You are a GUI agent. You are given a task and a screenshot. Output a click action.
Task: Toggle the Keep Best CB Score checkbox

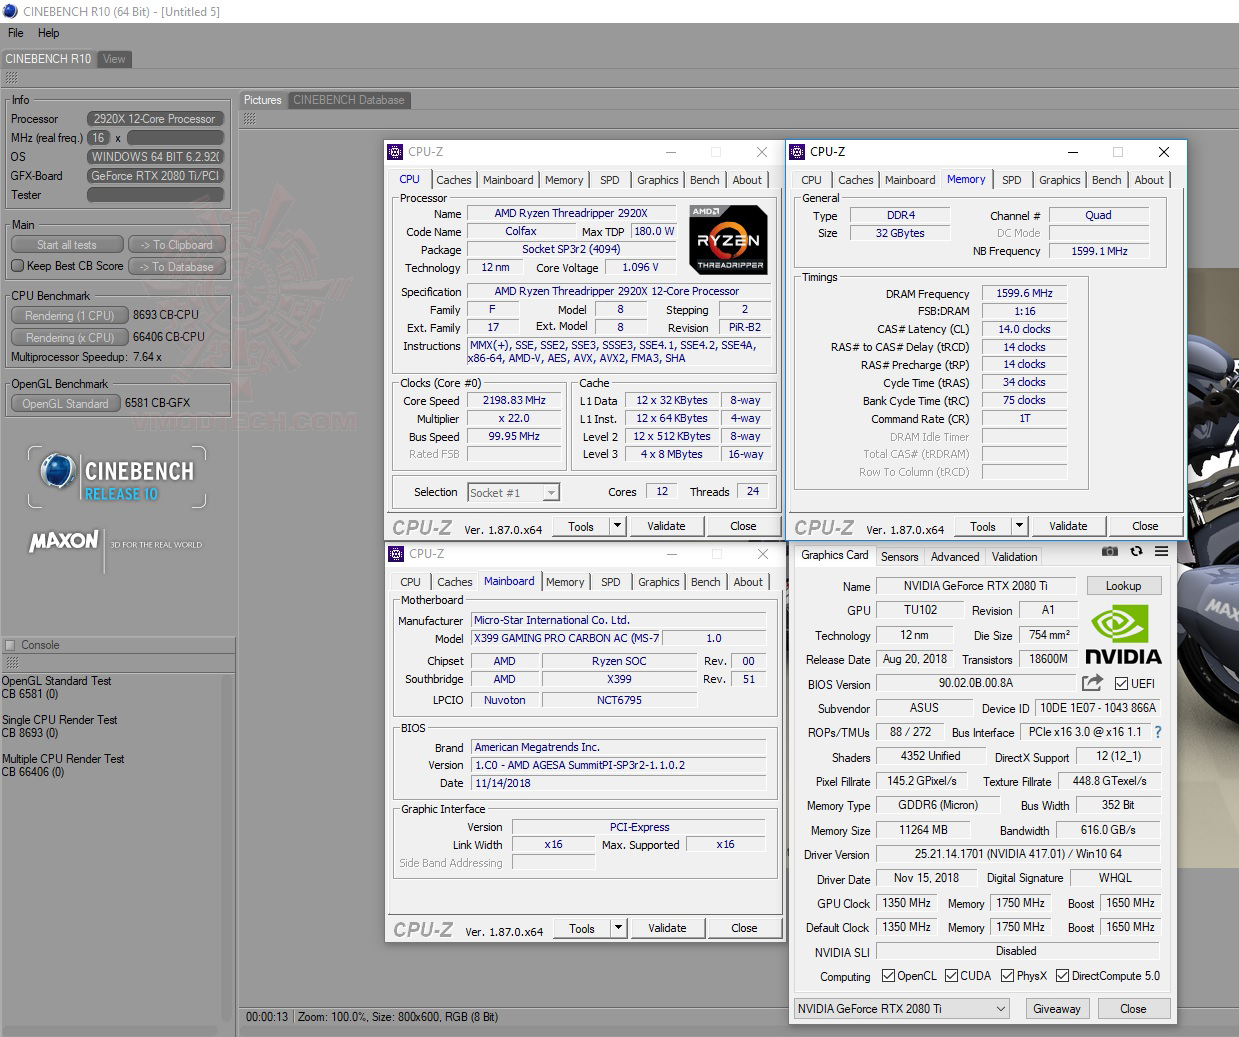[x=18, y=266]
